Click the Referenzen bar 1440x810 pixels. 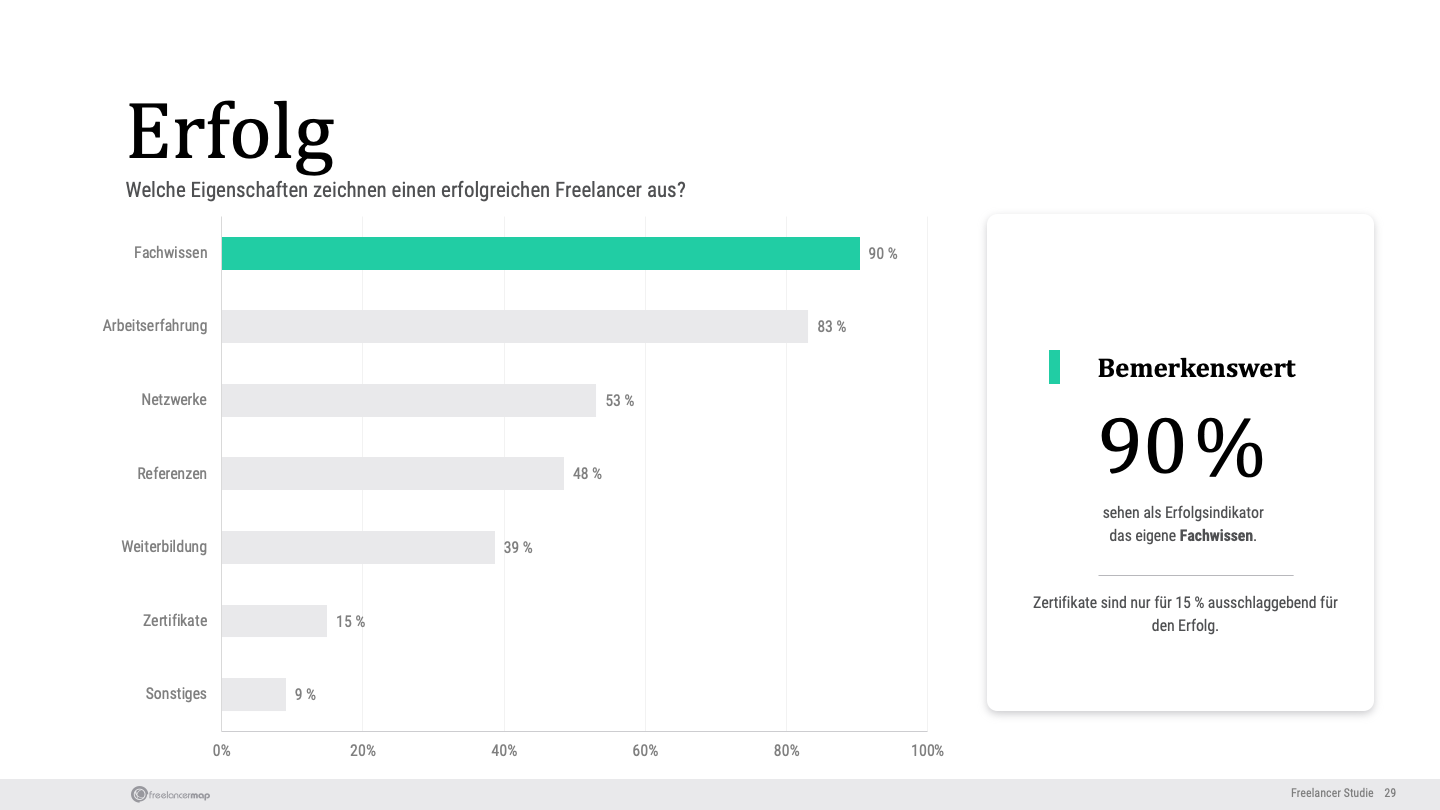pos(392,473)
